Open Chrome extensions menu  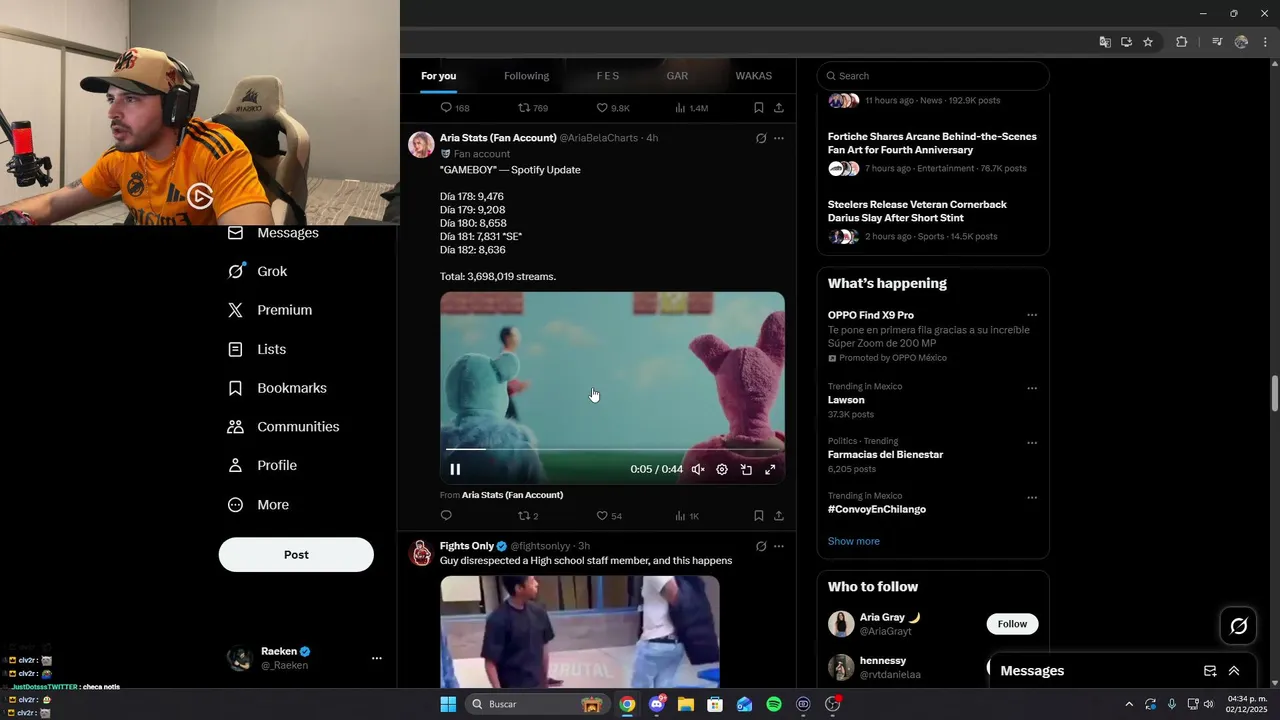point(1181,42)
